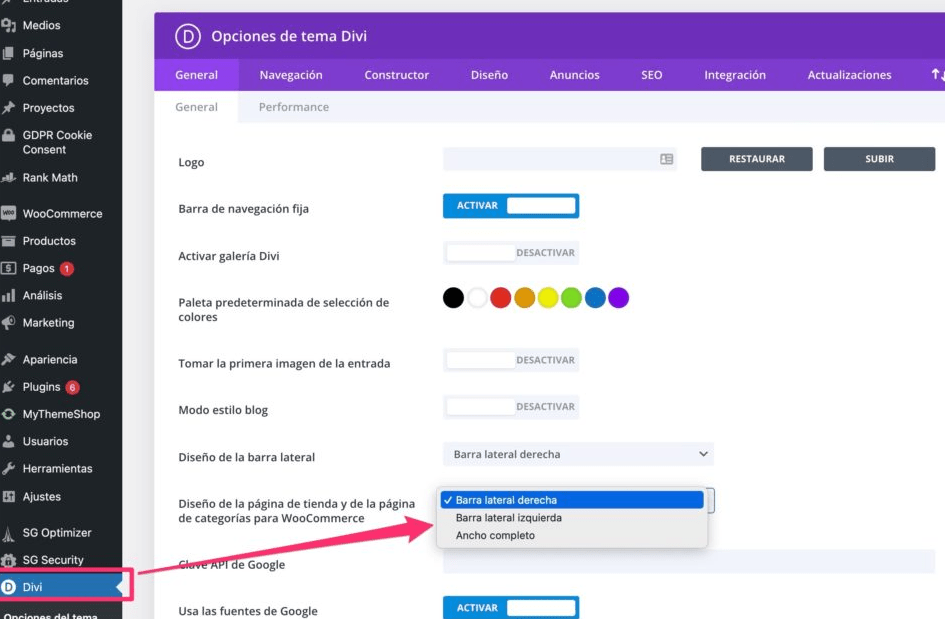
Task: Enable the Modo estilo blog toggle
Action: (x=511, y=407)
